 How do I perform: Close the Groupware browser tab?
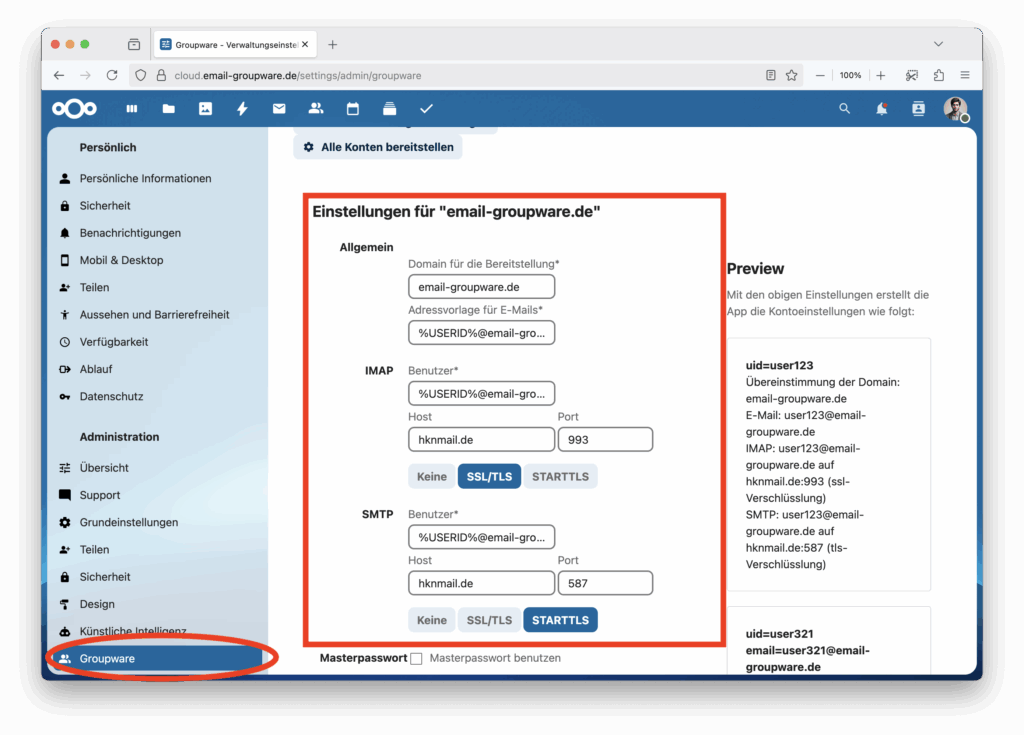(305, 44)
